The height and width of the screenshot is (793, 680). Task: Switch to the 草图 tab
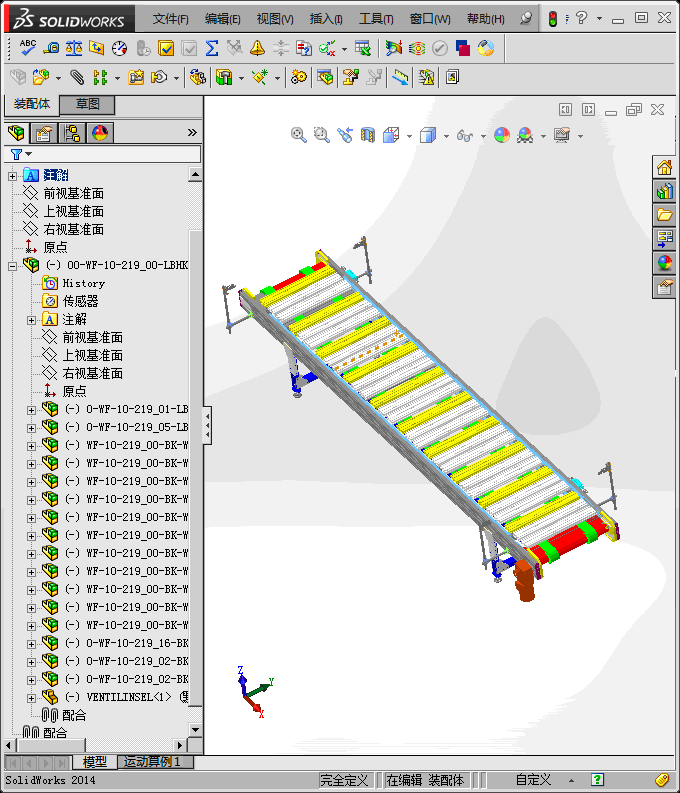pos(87,104)
